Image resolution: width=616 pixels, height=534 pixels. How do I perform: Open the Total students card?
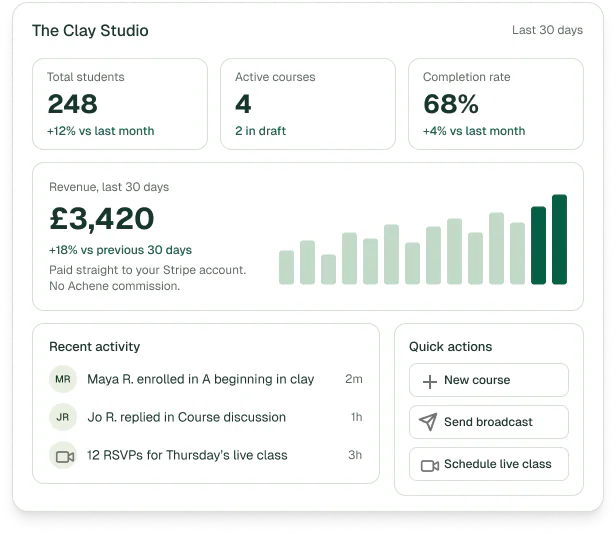[x=120, y=104]
